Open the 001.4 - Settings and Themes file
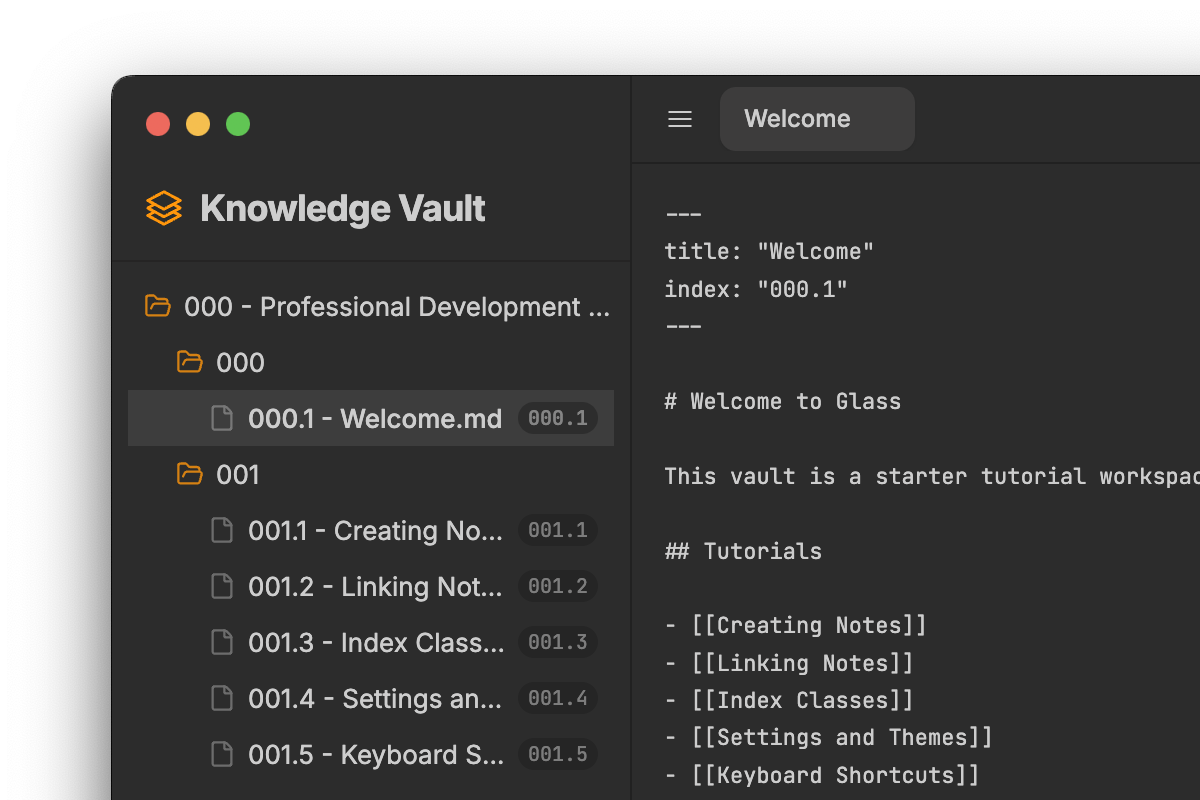 (x=371, y=698)
